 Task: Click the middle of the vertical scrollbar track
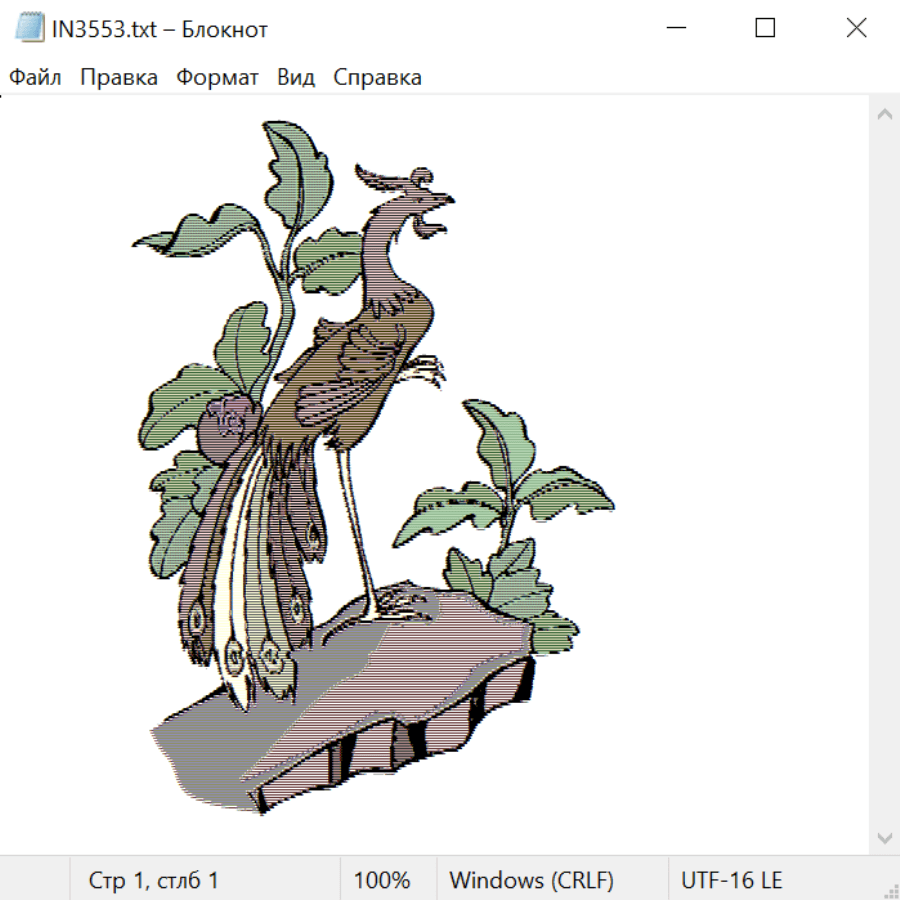pos(884,476)
